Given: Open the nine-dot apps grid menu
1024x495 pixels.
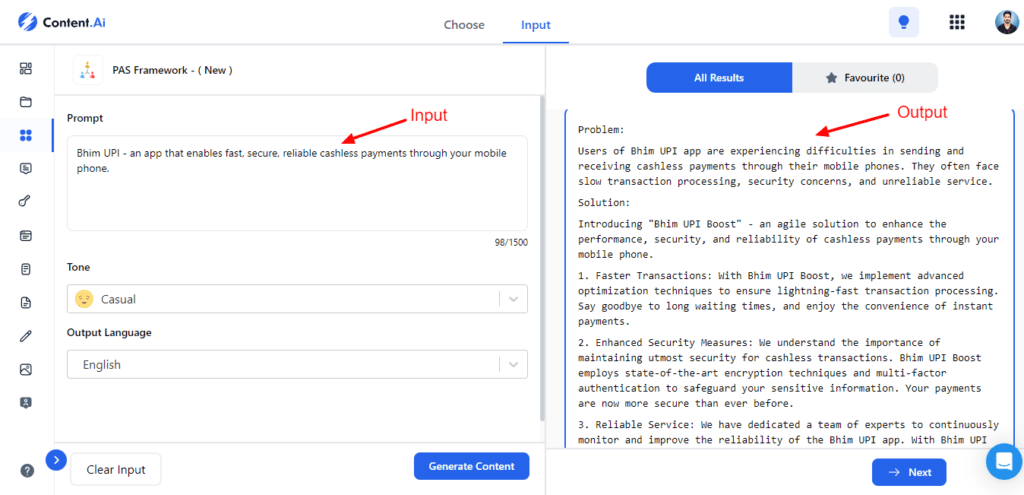Looking at the screenshot, I should [957, 22].
